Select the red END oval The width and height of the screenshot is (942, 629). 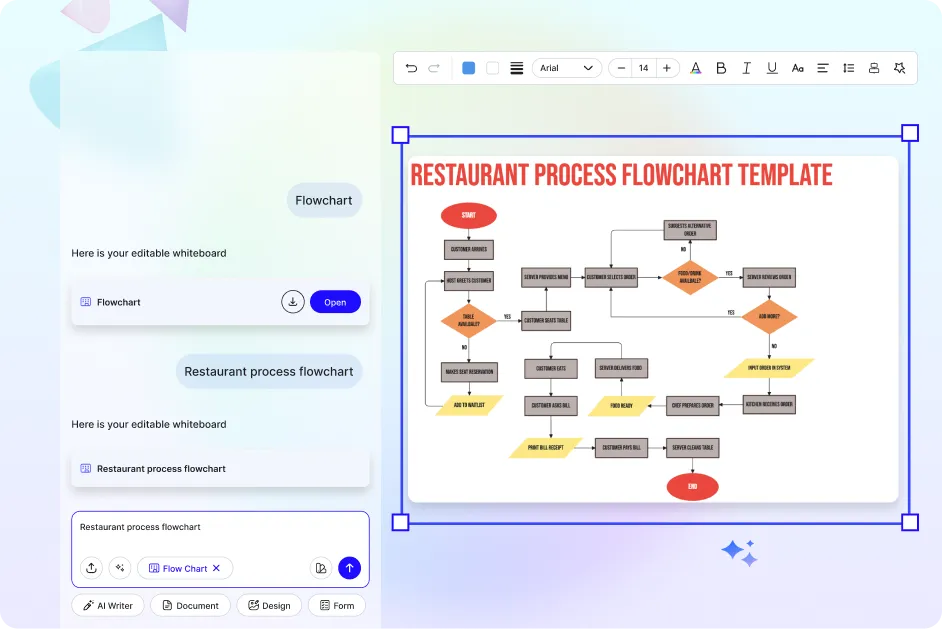click(x=693, y=487)
